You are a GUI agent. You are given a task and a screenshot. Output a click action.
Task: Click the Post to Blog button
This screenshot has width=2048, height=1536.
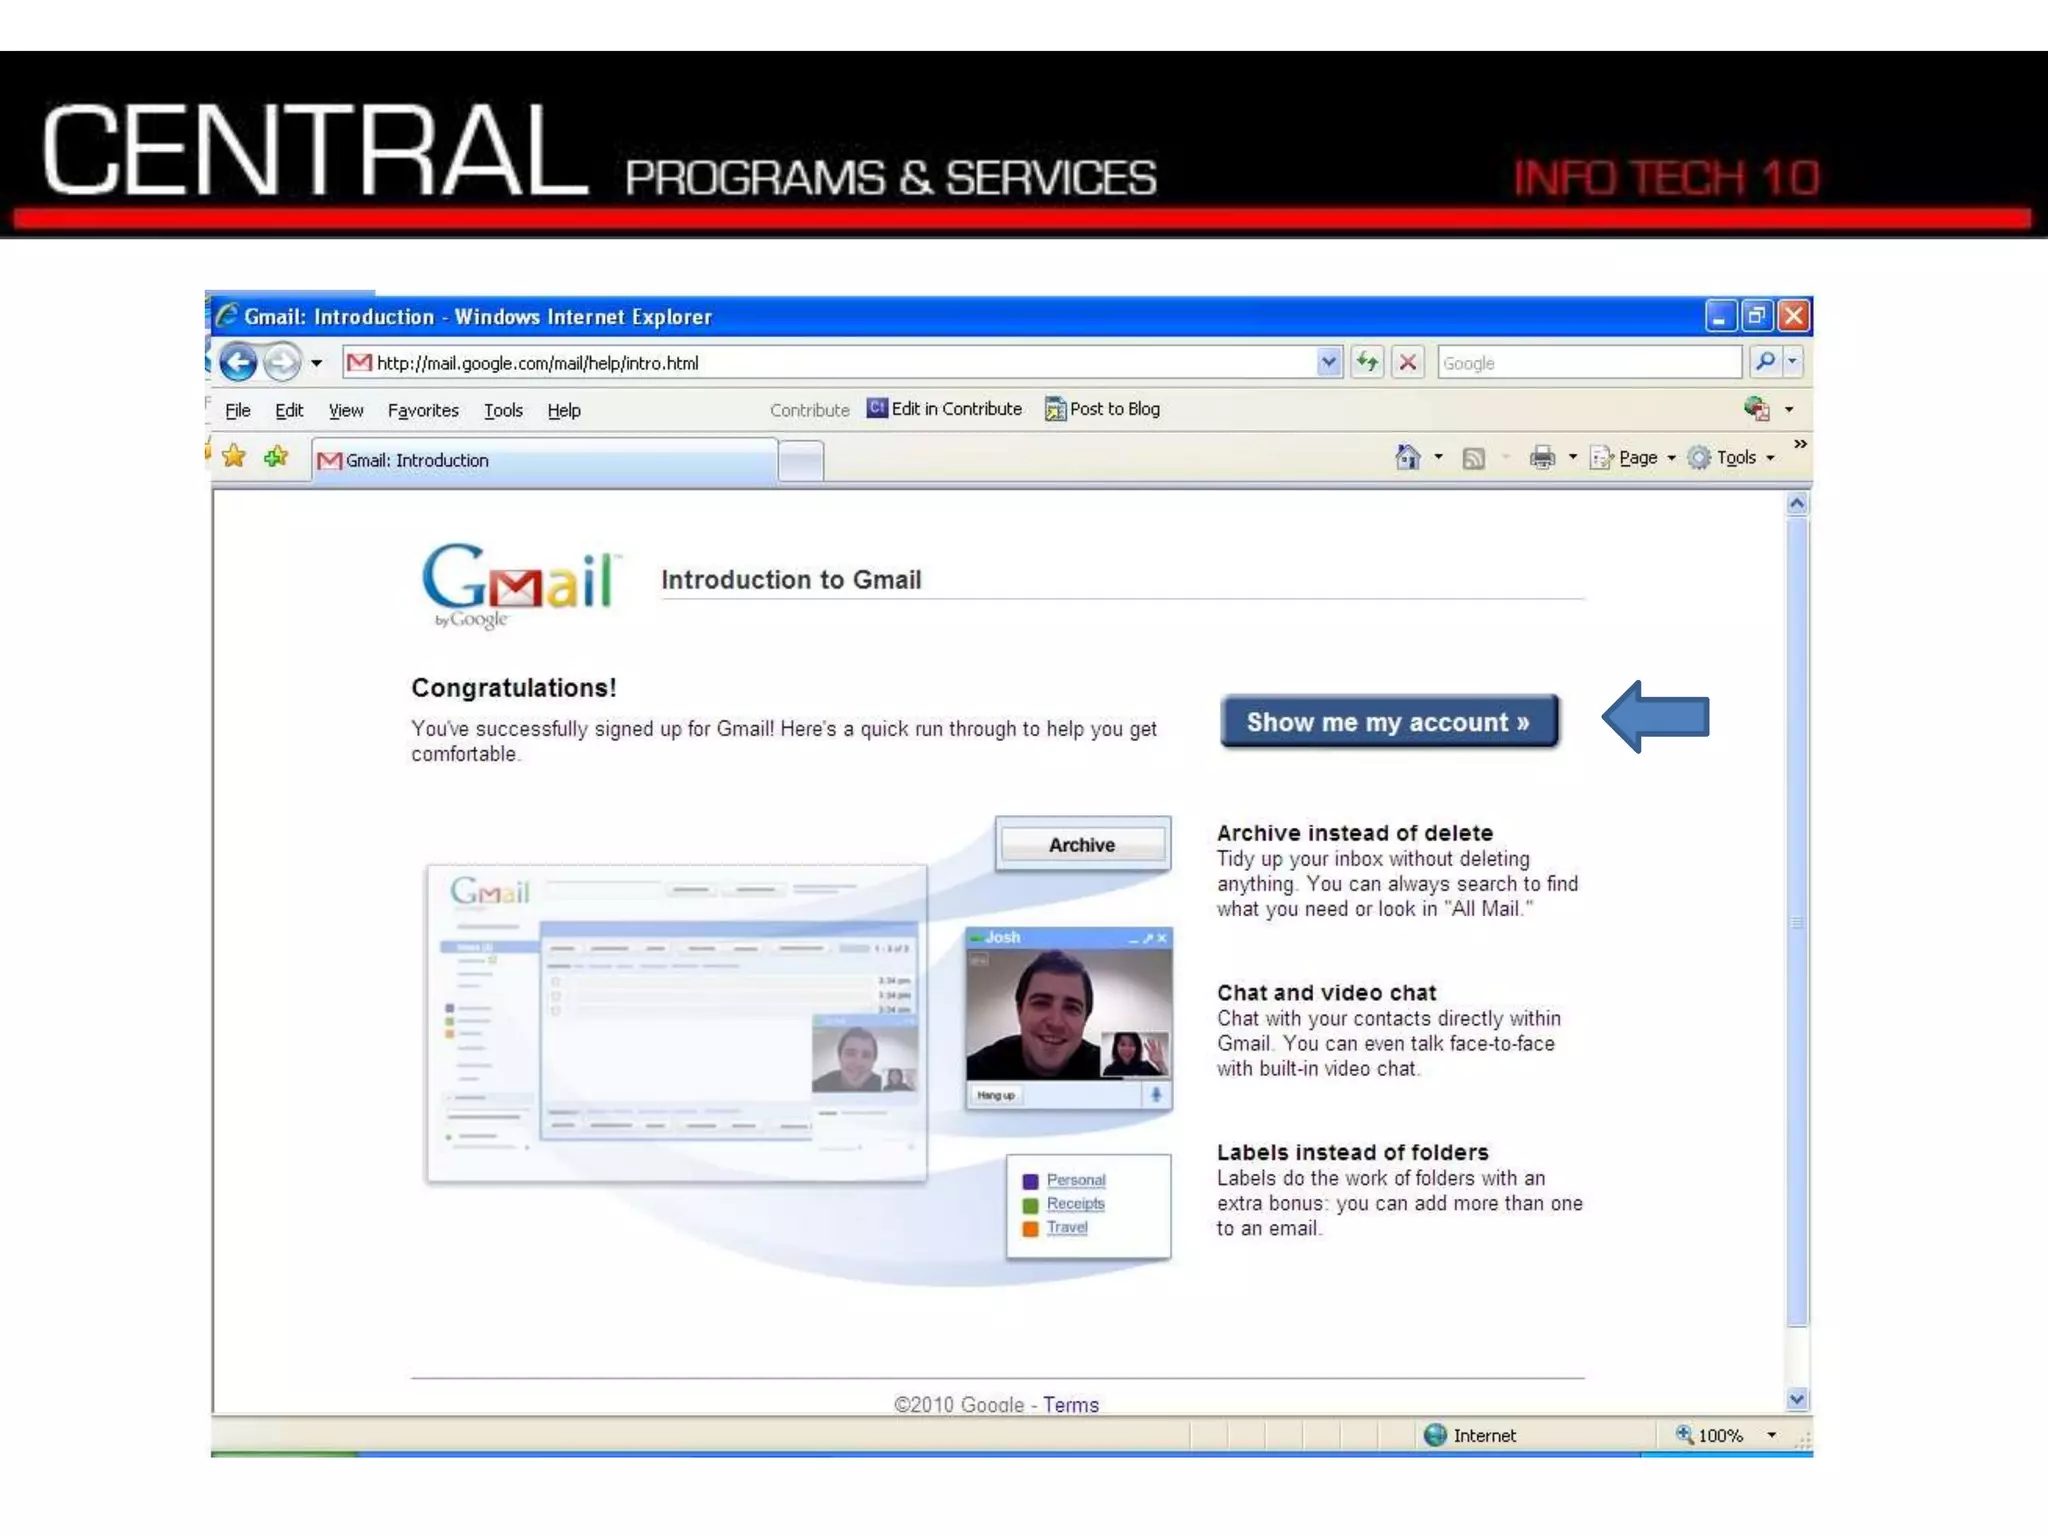coord(1103,409)
